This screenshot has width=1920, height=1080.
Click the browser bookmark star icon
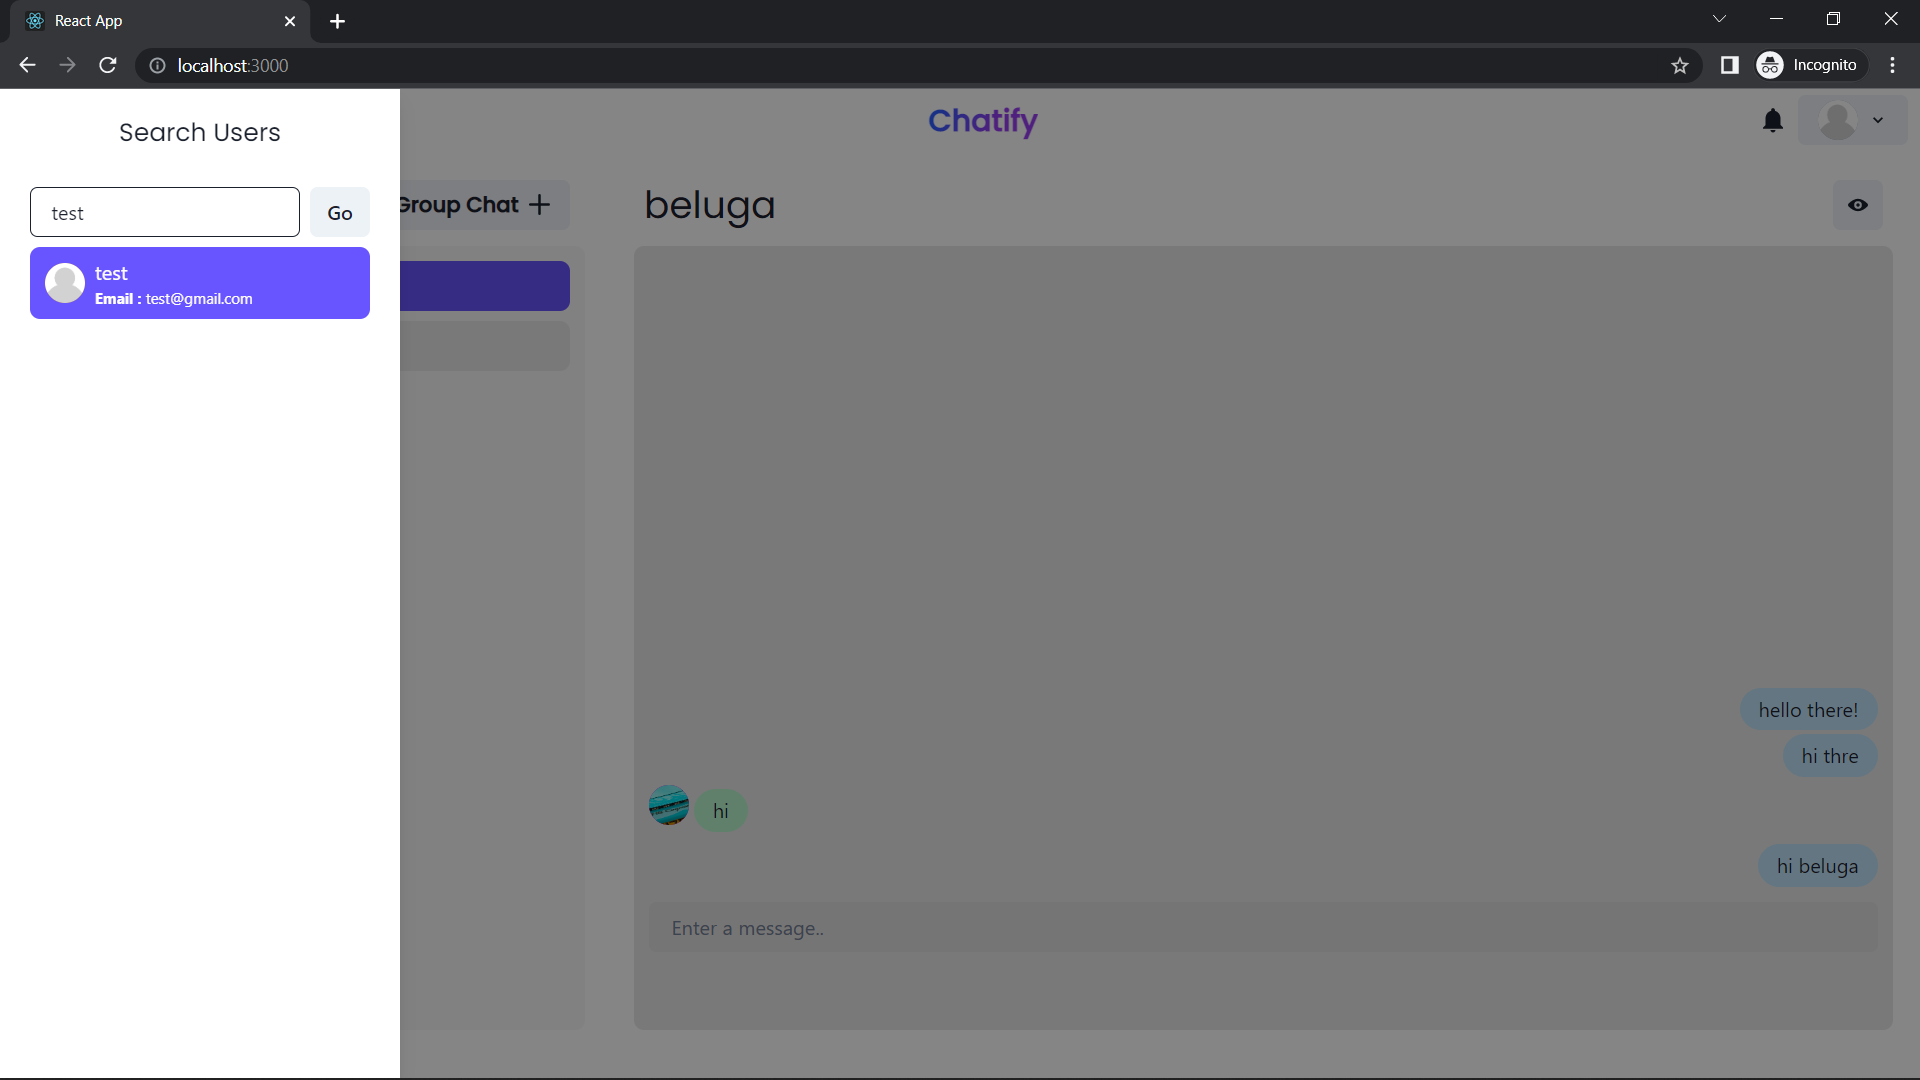click(x=1680, y=66)
